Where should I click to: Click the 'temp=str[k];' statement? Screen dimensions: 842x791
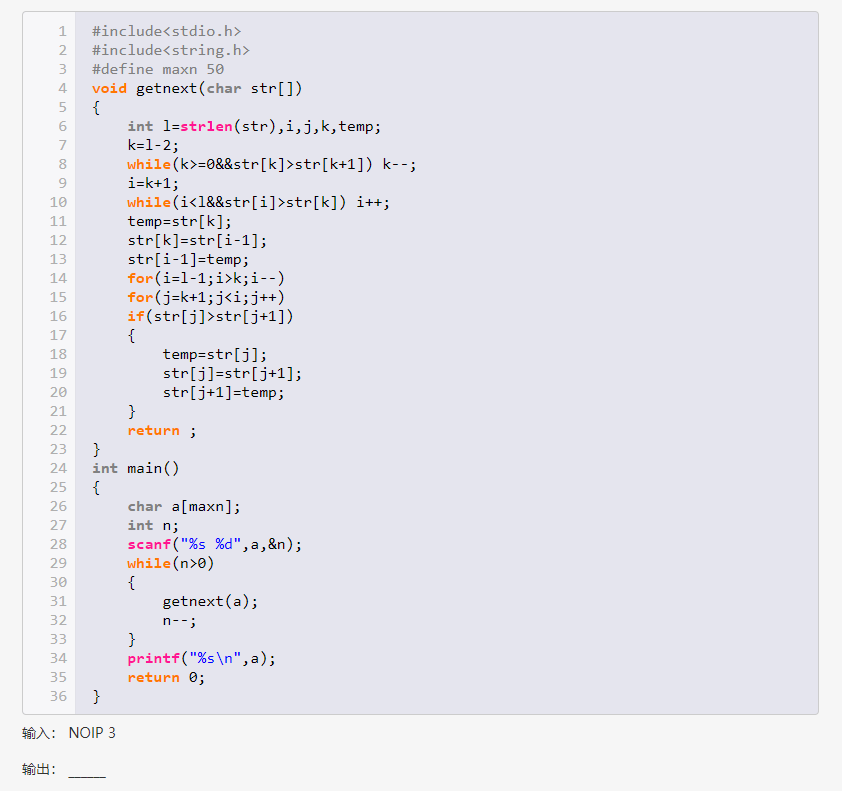[x=179, y=221]
